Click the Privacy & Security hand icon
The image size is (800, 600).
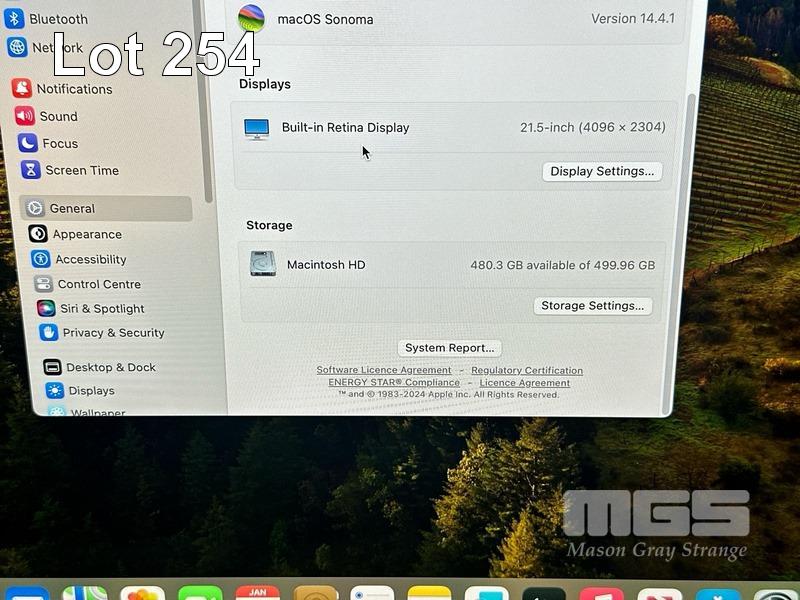coord(48,332)
